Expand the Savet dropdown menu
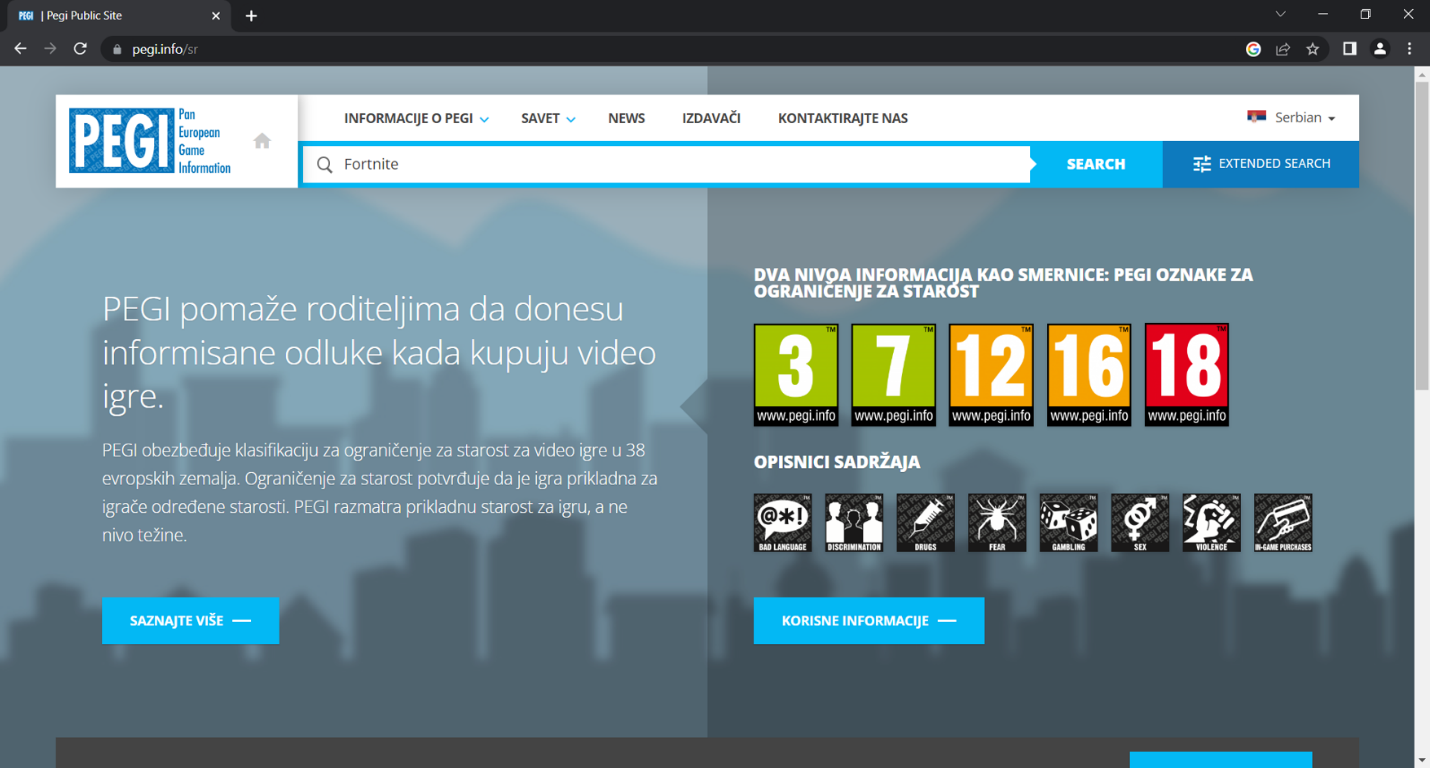Viewport: 1430px width, 768px height. (x=548, y=118)
